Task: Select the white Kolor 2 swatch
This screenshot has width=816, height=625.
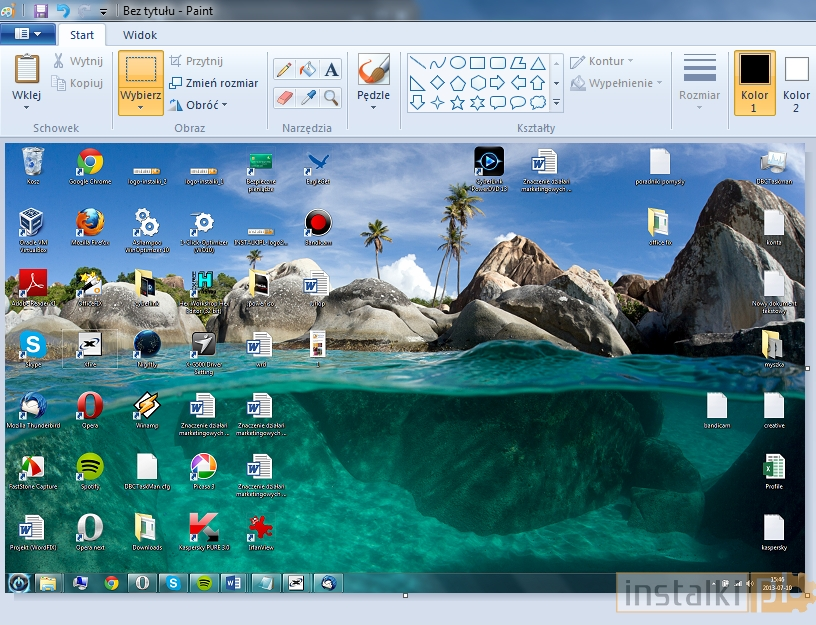Action: (x=796, y=70)
